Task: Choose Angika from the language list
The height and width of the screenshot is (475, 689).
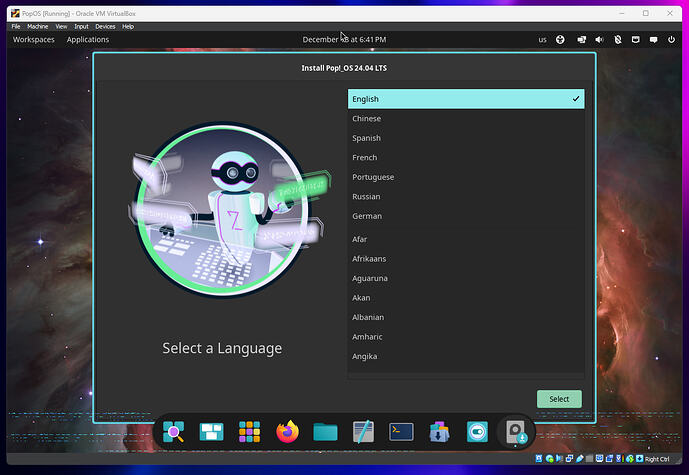Action: coord(466,356)
